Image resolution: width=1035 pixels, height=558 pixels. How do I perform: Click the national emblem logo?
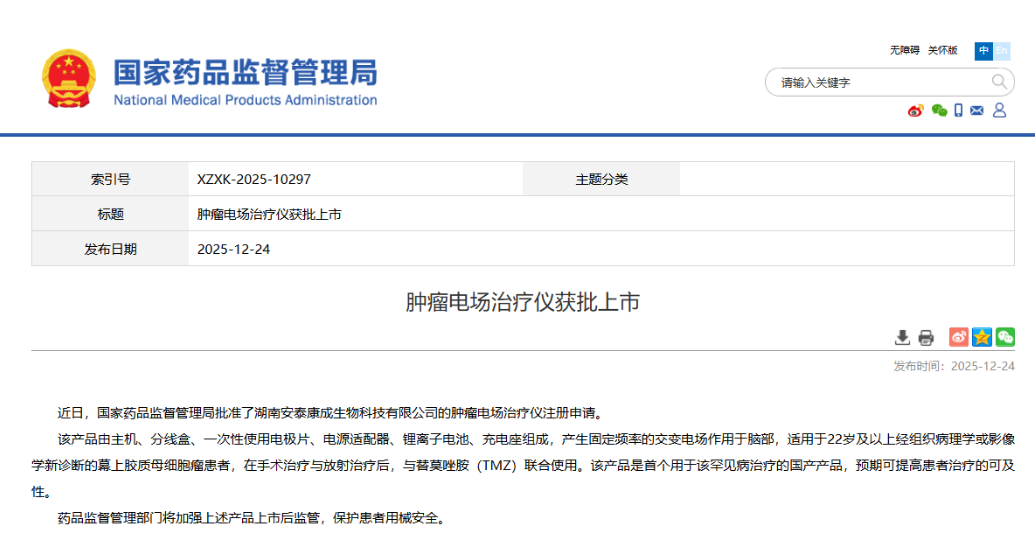coord(69,79)
